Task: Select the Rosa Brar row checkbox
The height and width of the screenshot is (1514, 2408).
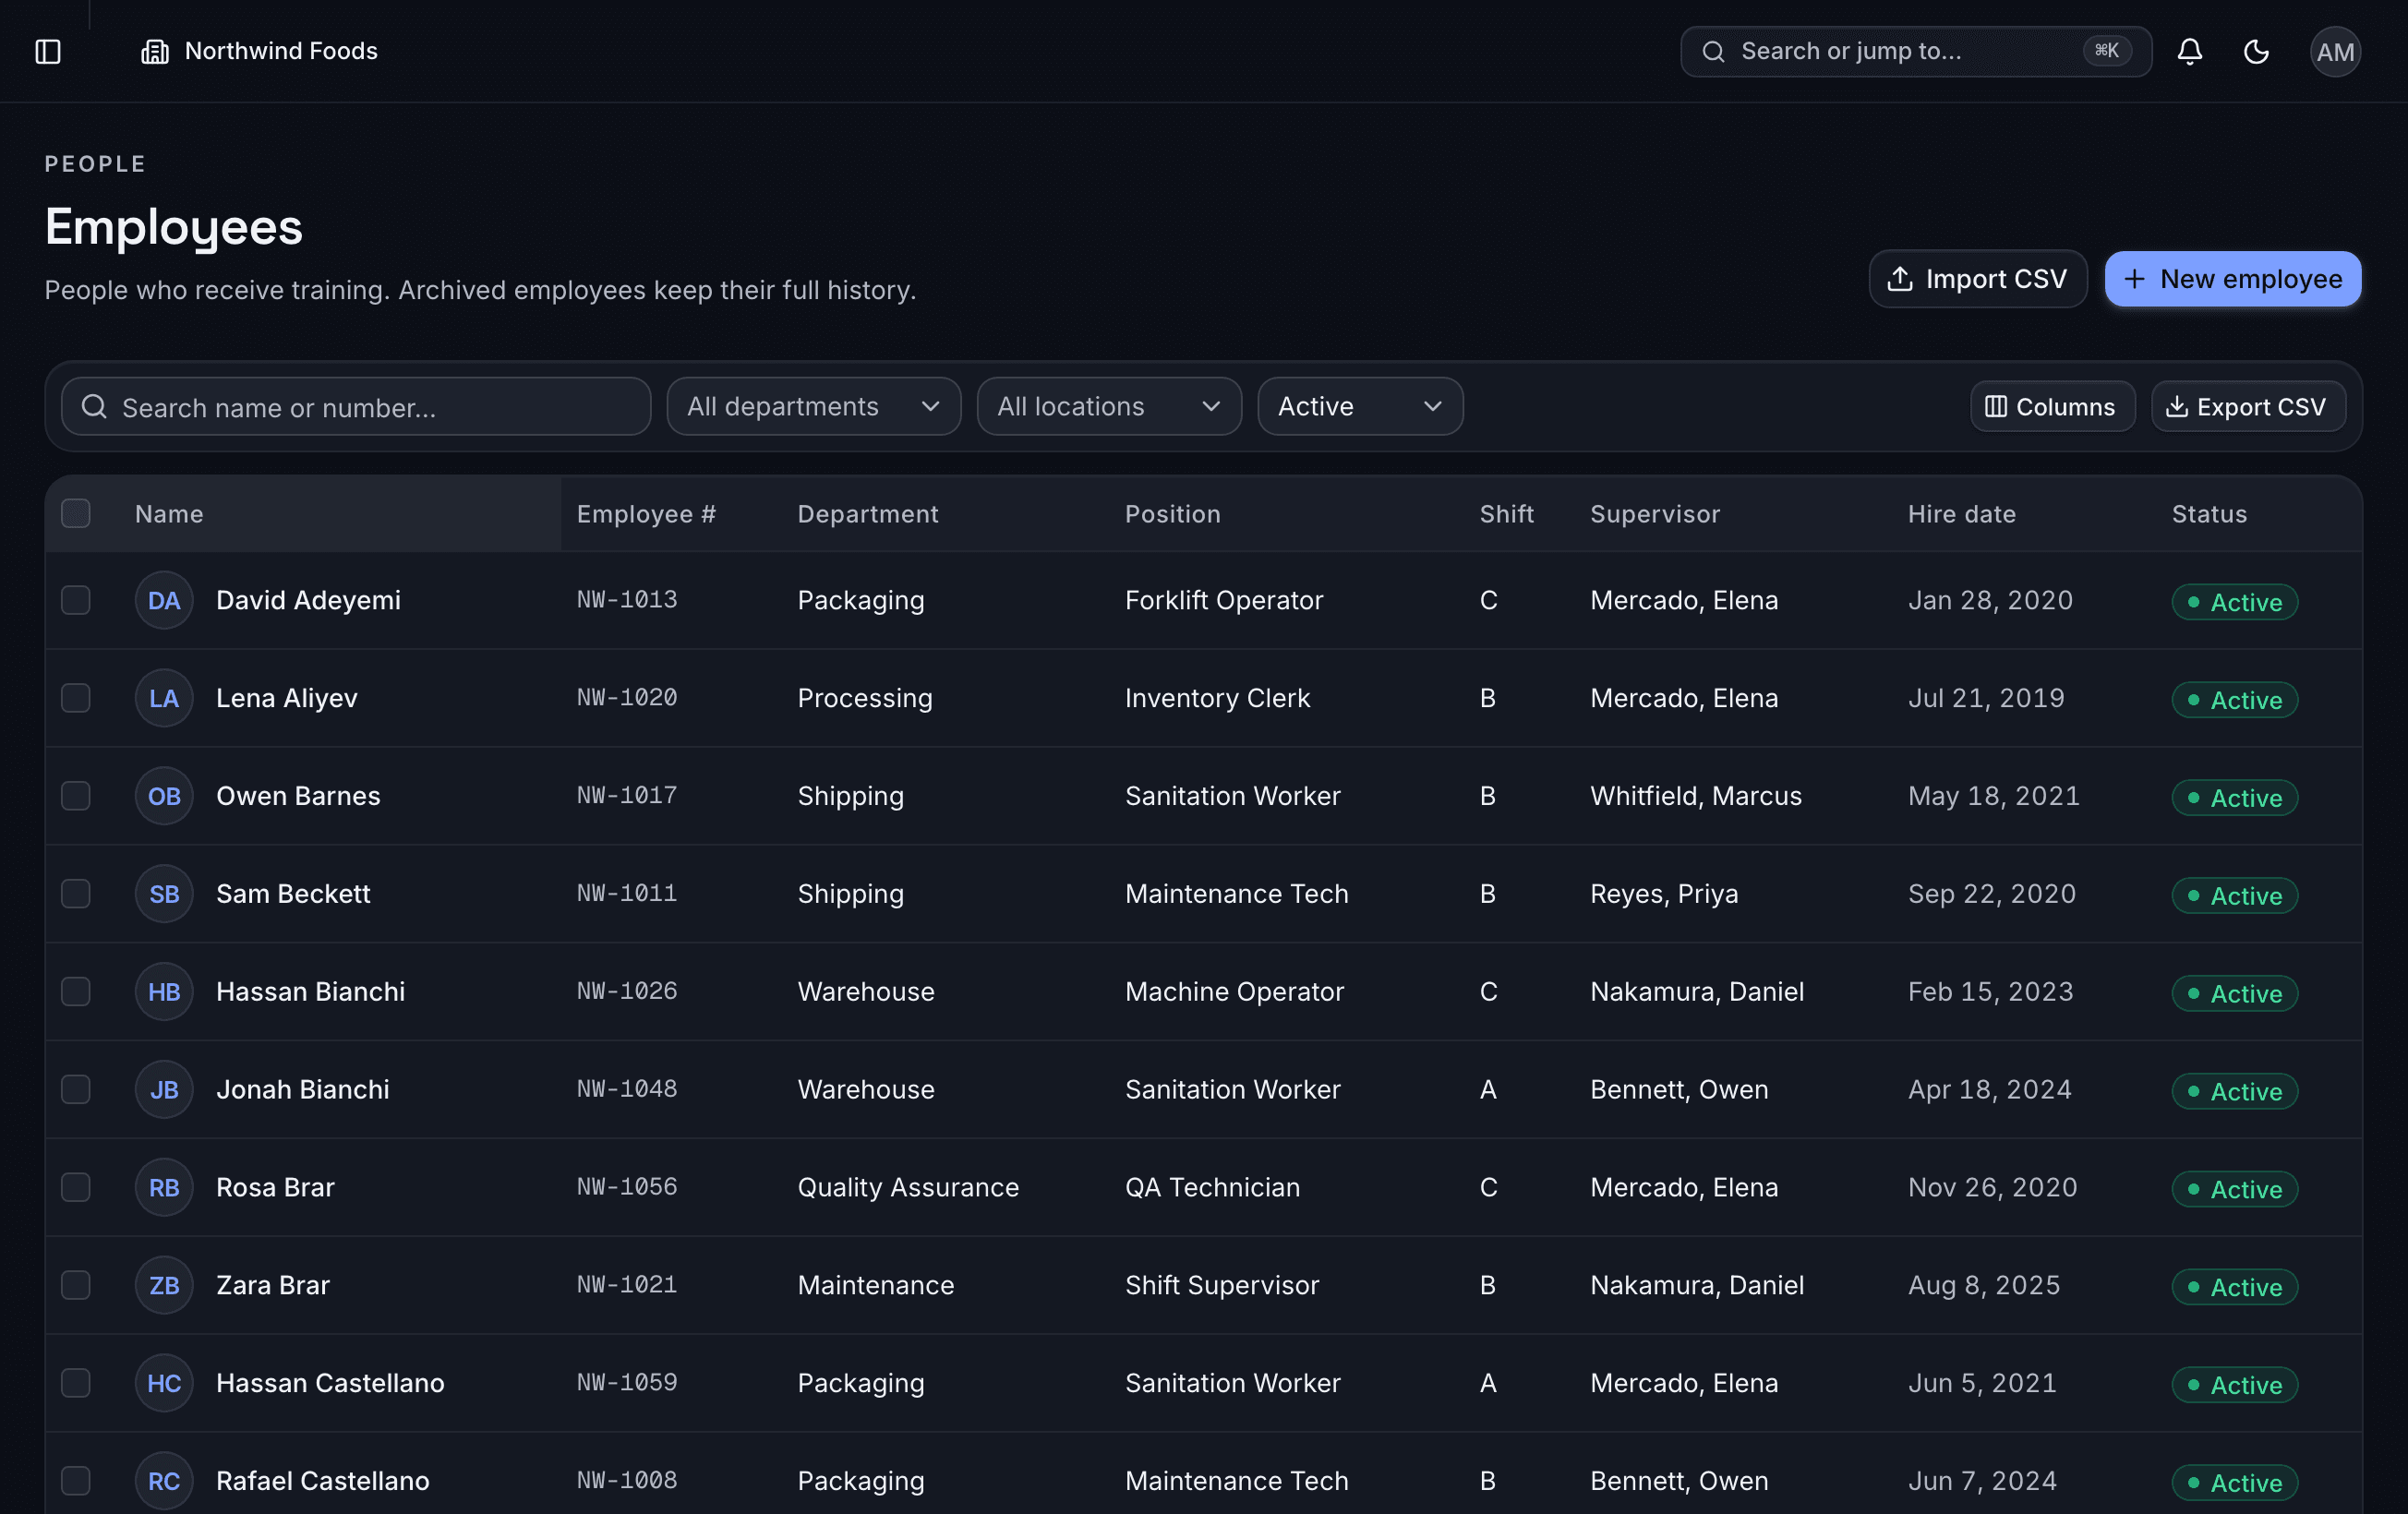Action: [76, 1187]
